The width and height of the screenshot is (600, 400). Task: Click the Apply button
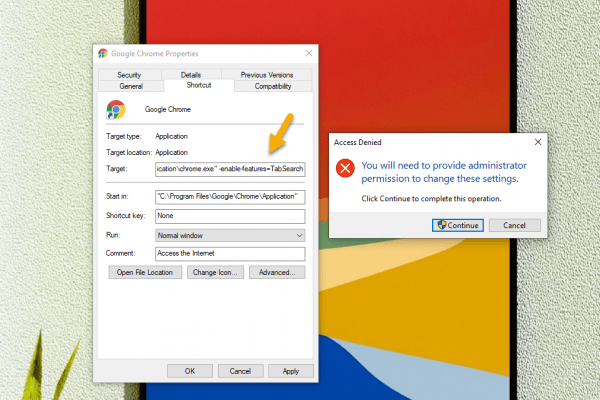291,371
